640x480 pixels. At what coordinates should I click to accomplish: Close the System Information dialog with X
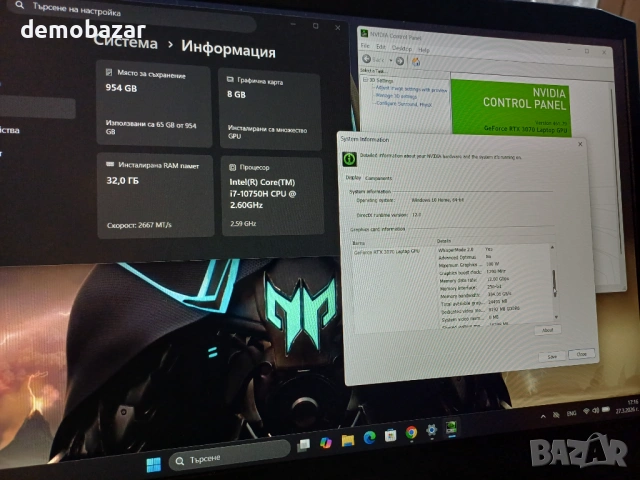[580, 144]
